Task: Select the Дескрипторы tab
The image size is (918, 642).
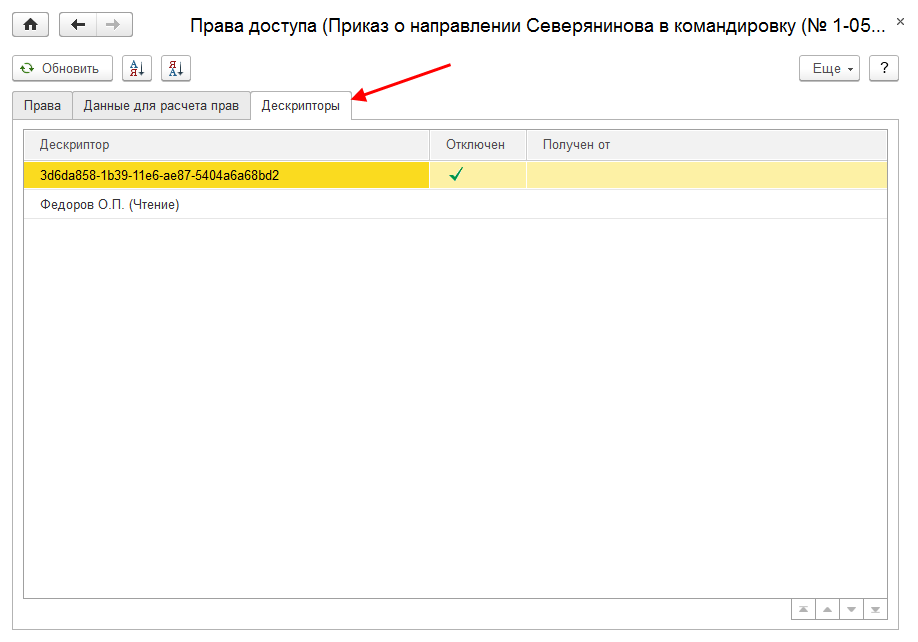Action: (x=300, y=106)
